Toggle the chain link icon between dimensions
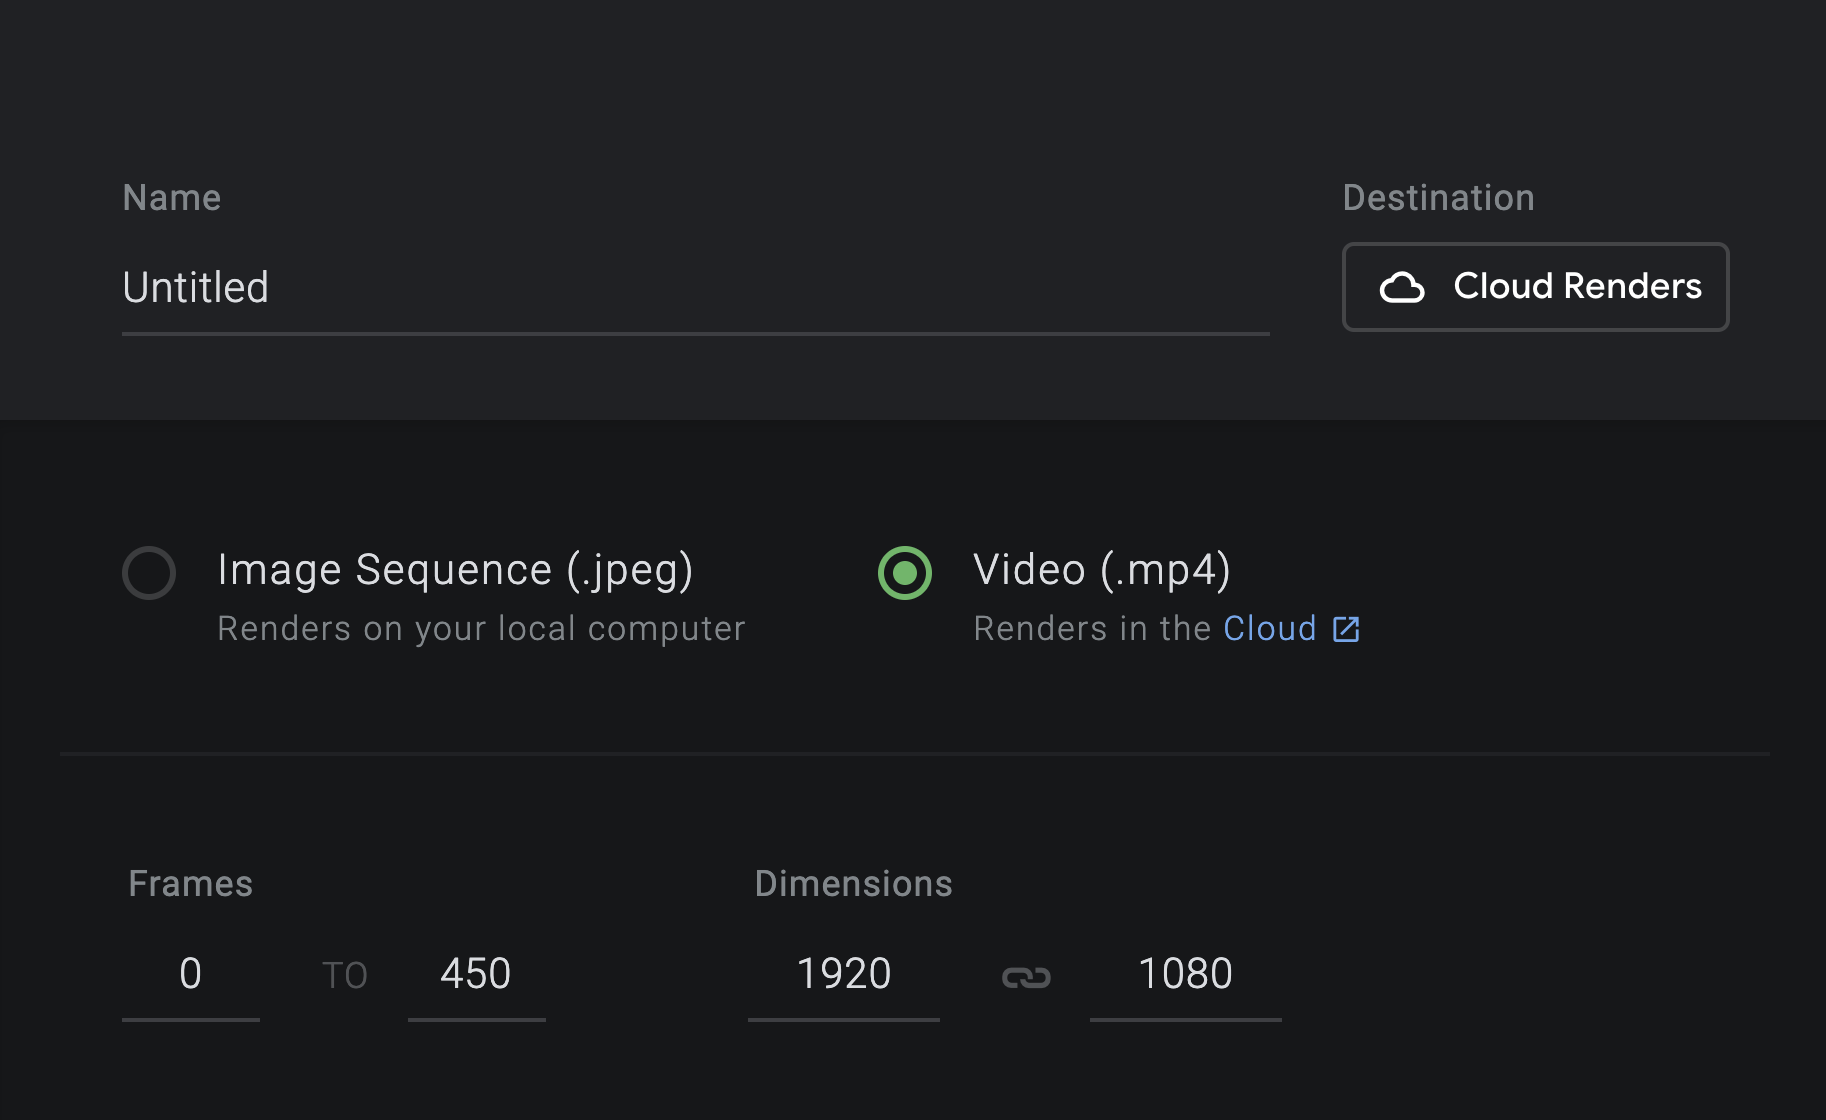 tap(1026, 977)
